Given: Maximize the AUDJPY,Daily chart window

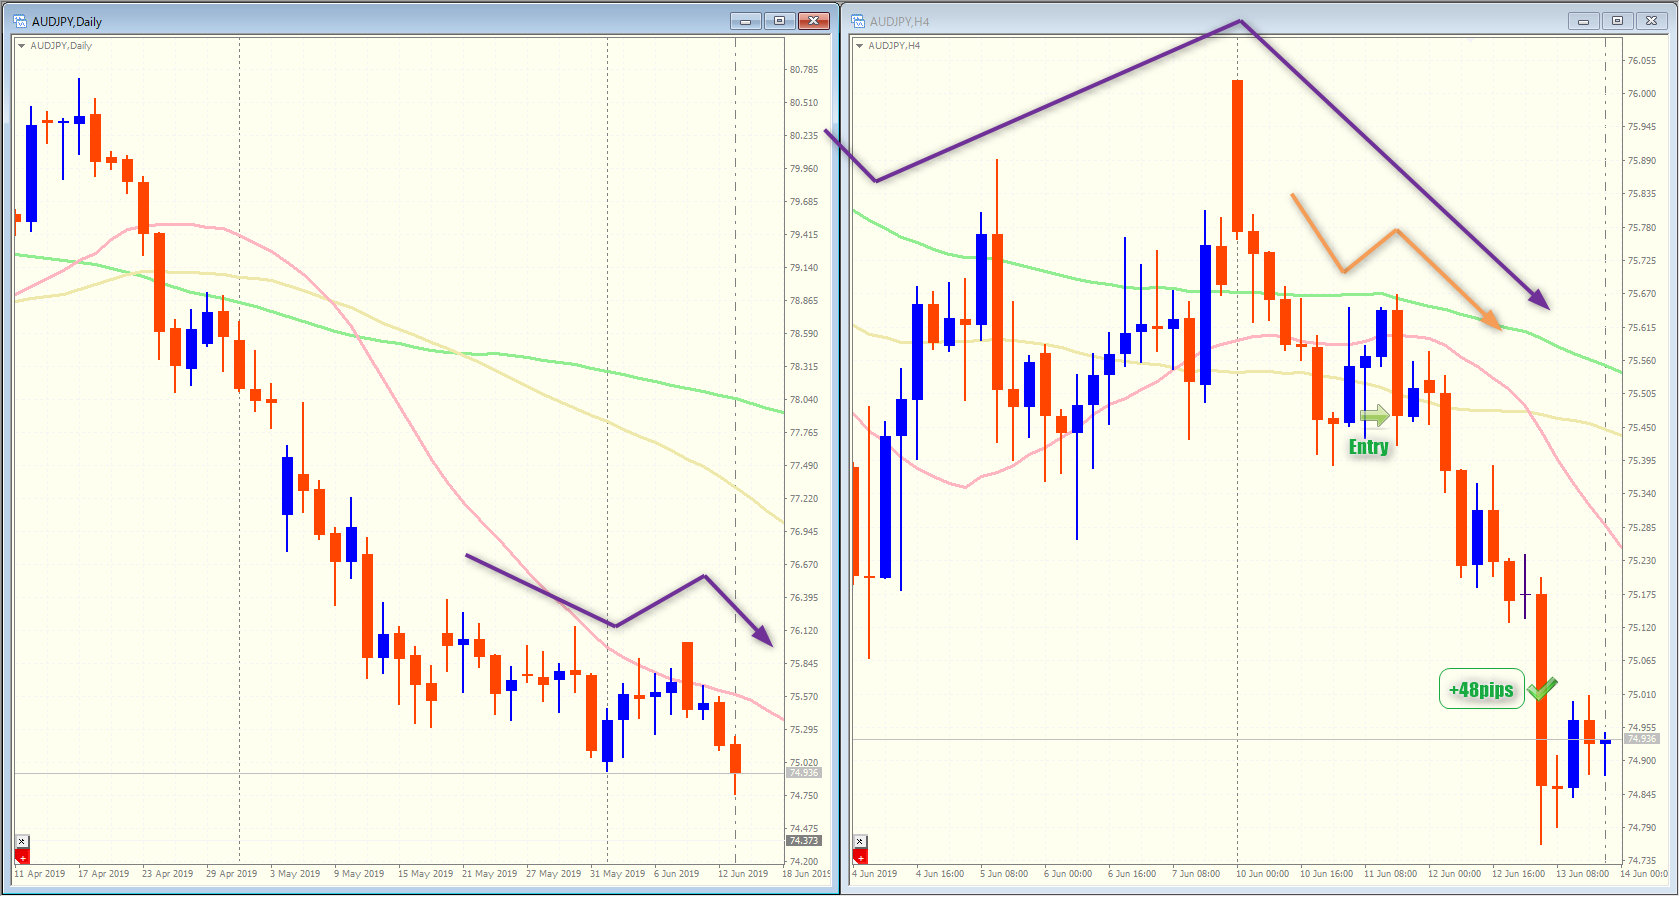Looking at the screenshot, I should [x=779, y=21].
